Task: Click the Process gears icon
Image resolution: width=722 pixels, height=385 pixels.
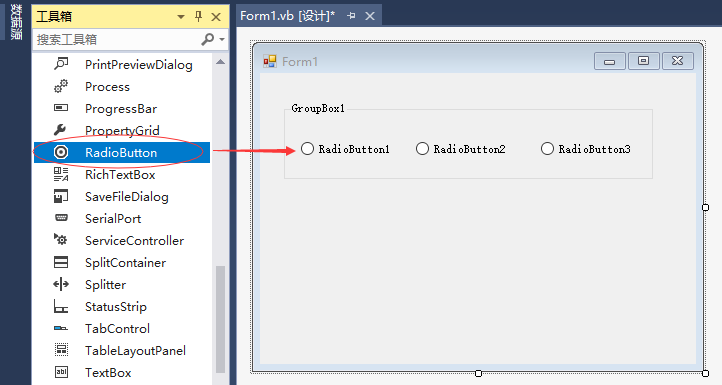Action: coord(61,86)
